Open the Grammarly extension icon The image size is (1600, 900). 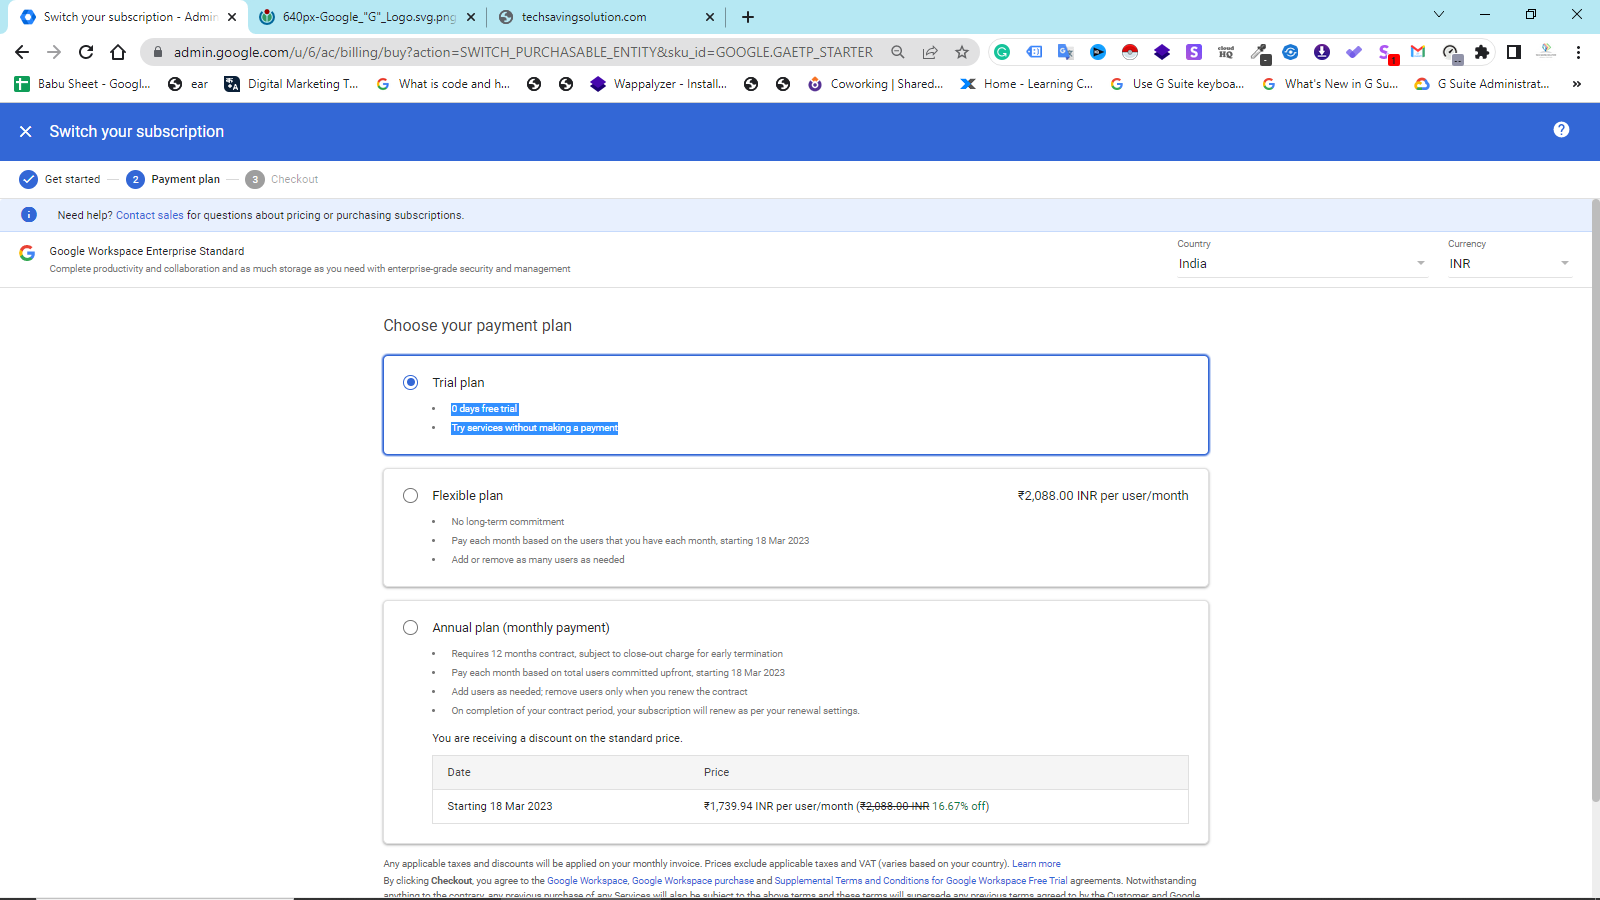[1002, 52]
